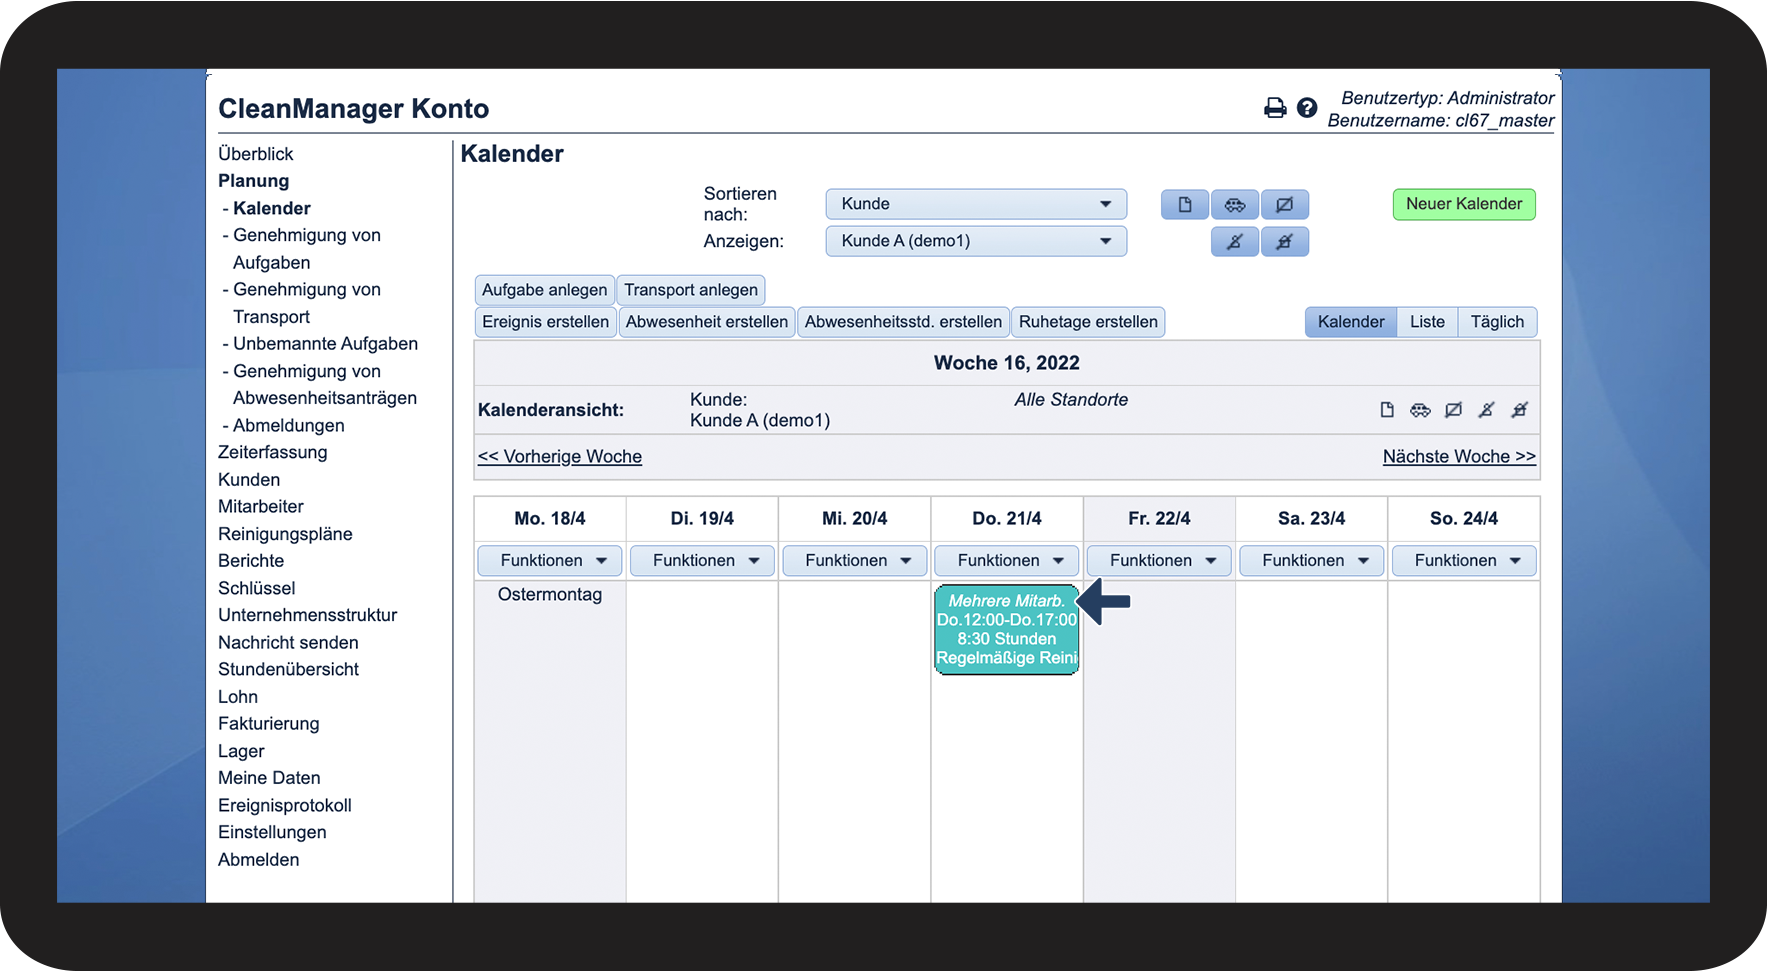Open Ereignisprotokoll in the sidebar
This screenshot has height=971, width=1767.
285,806
